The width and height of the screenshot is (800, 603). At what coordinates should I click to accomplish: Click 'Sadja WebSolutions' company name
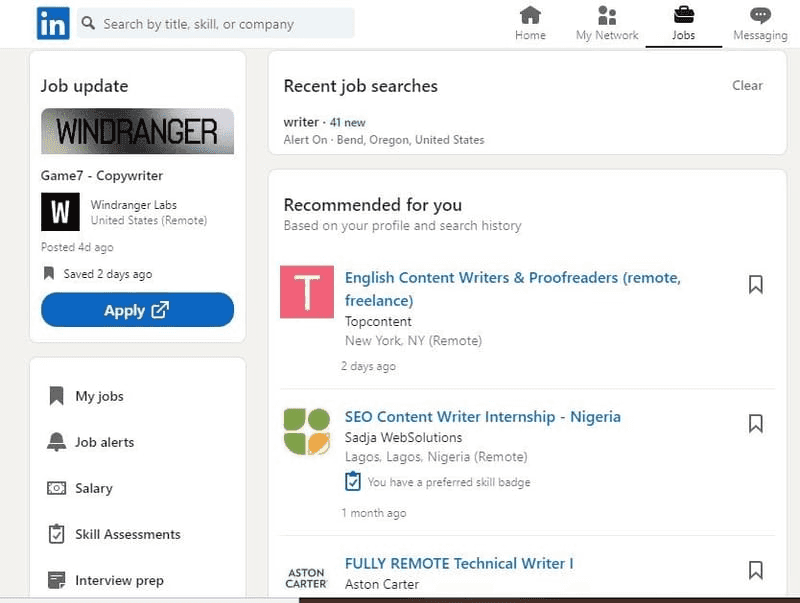(x=403, y=438)
